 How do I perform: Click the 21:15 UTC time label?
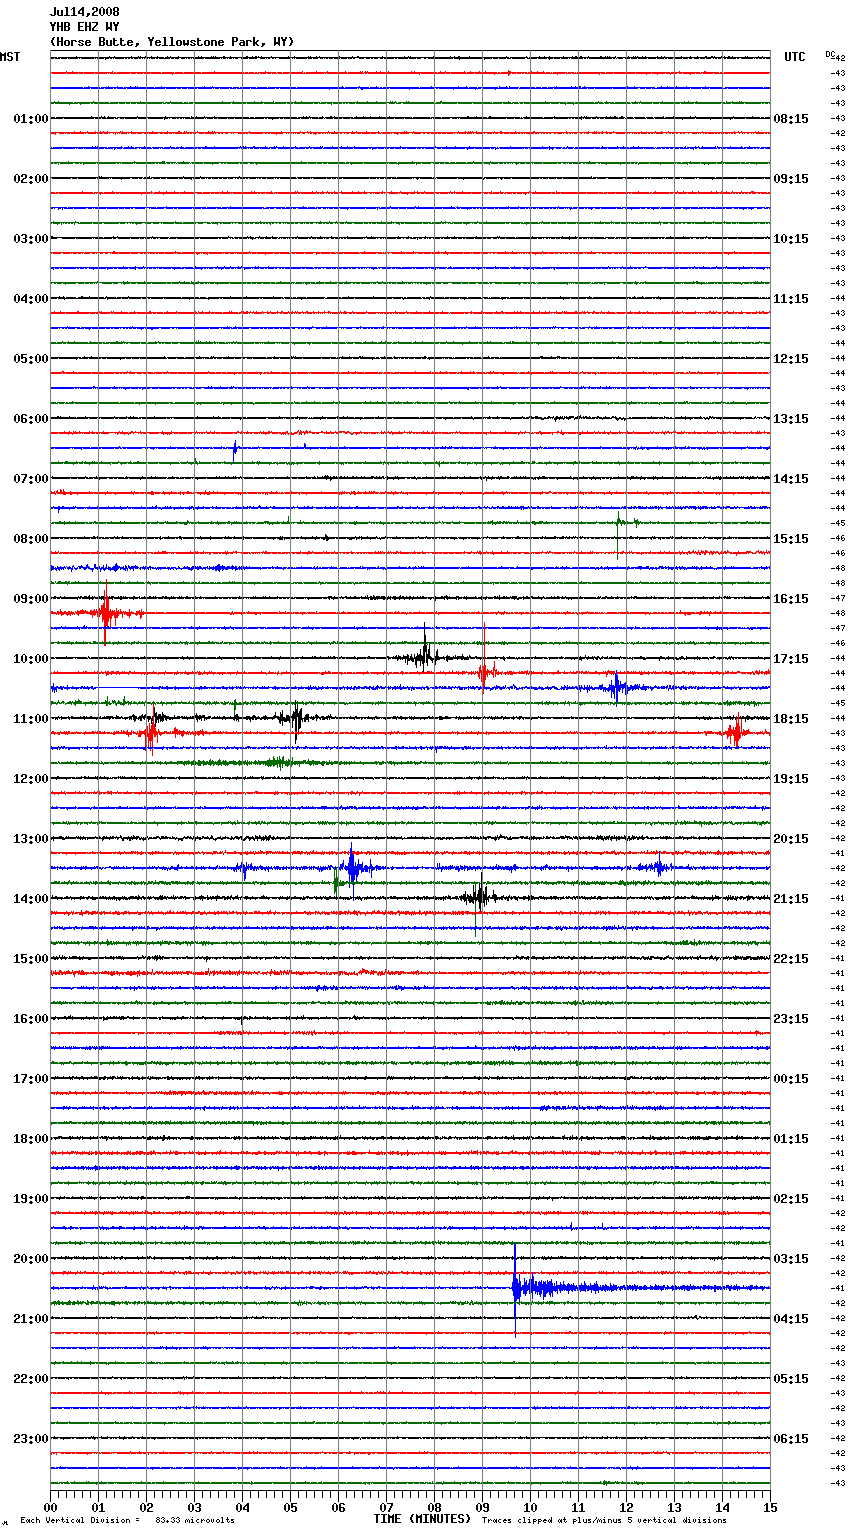tap(791, 899)
